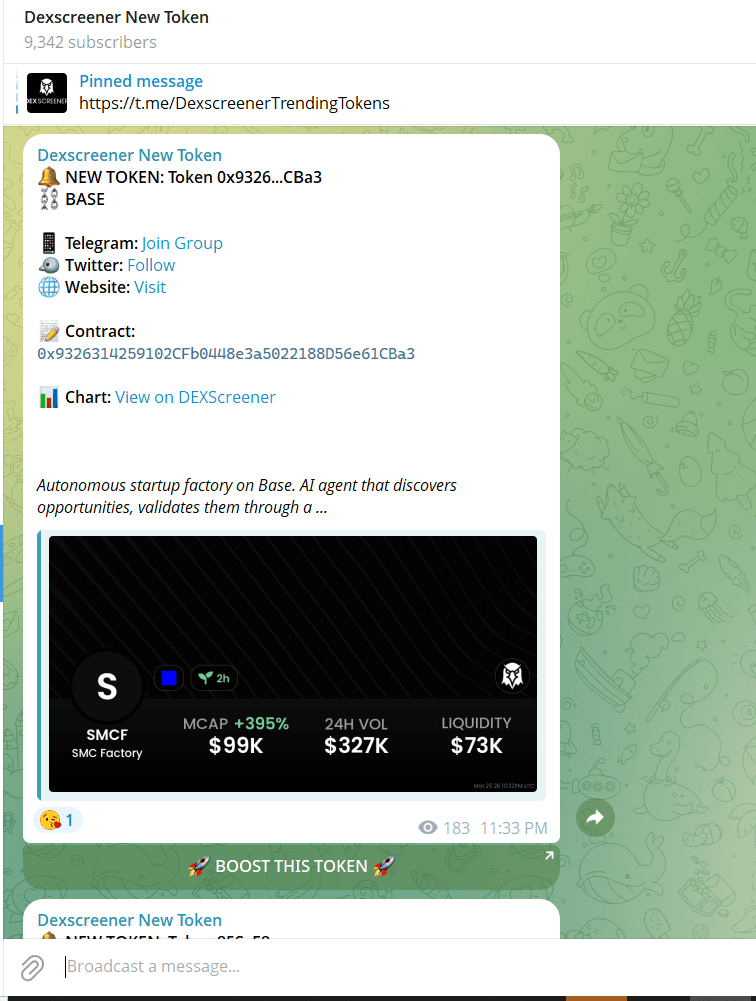Click the bird emoji beside Twitter

click(x=49, y=265)
